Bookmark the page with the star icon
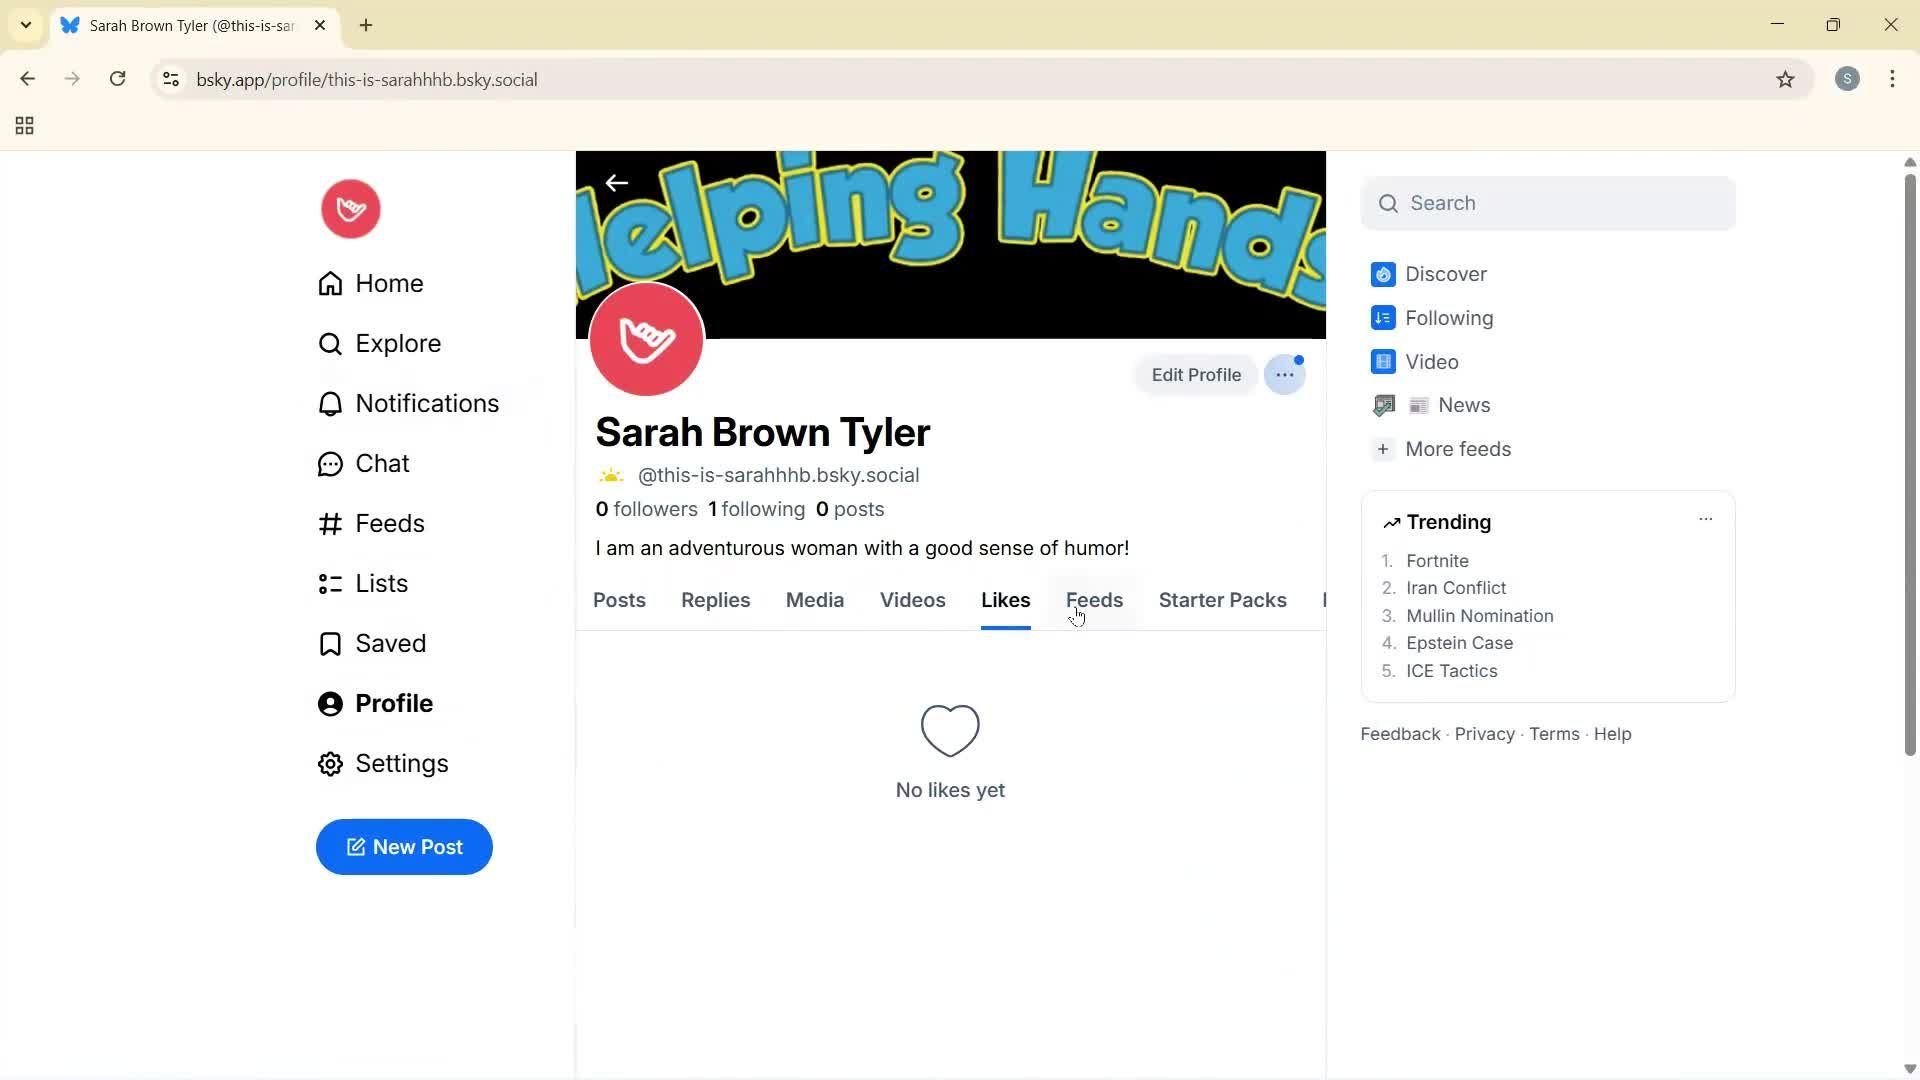This screenshot has height=1080, width=1920. [1786, 79]
